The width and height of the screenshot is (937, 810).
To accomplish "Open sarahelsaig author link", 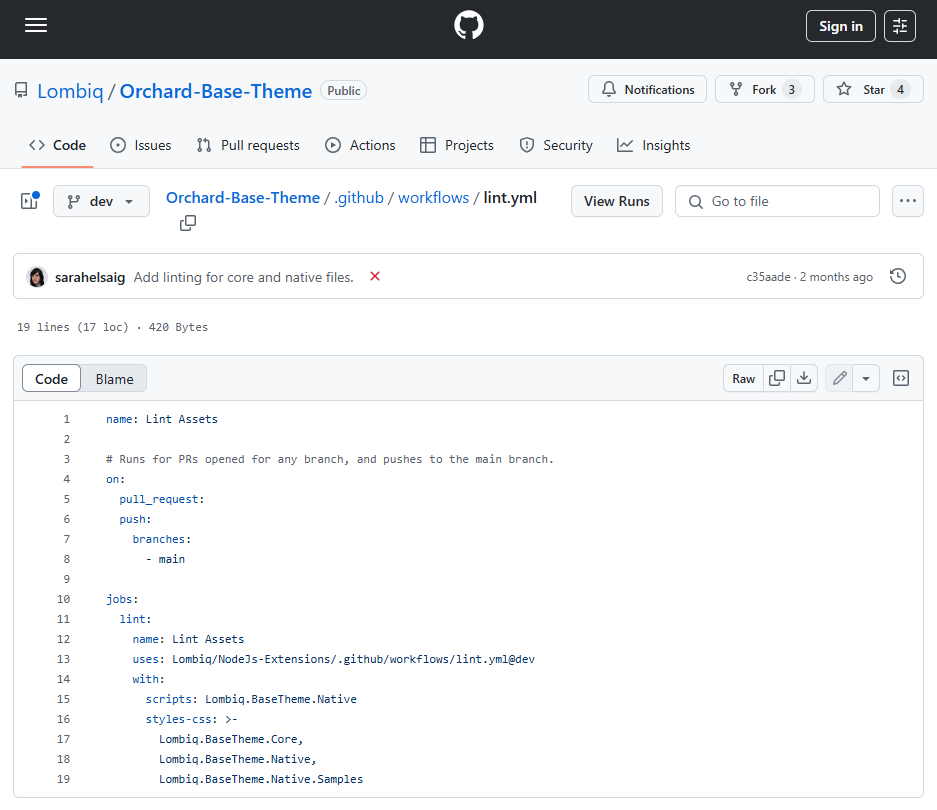I will (90, 277).
